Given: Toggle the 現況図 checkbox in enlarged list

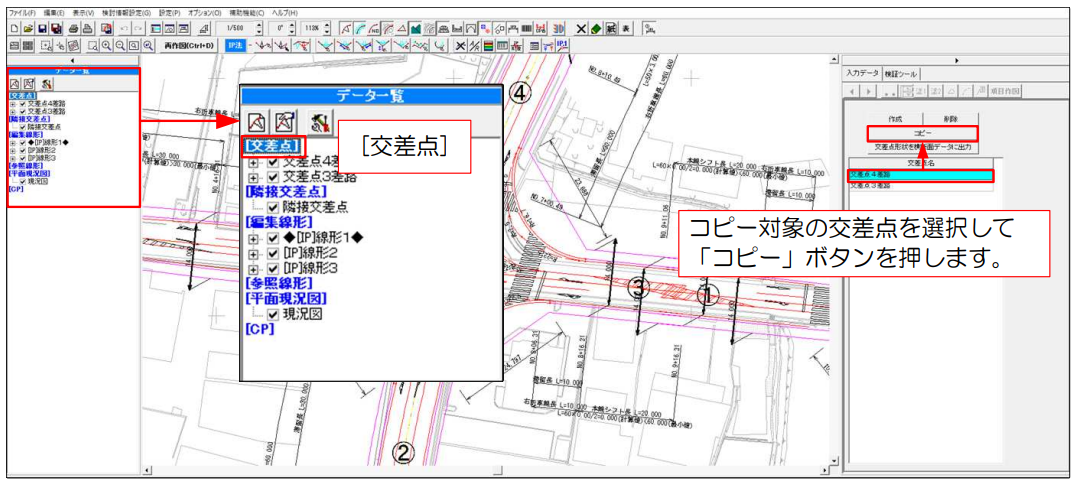Looking at the screenshot, I should point(272,314).
